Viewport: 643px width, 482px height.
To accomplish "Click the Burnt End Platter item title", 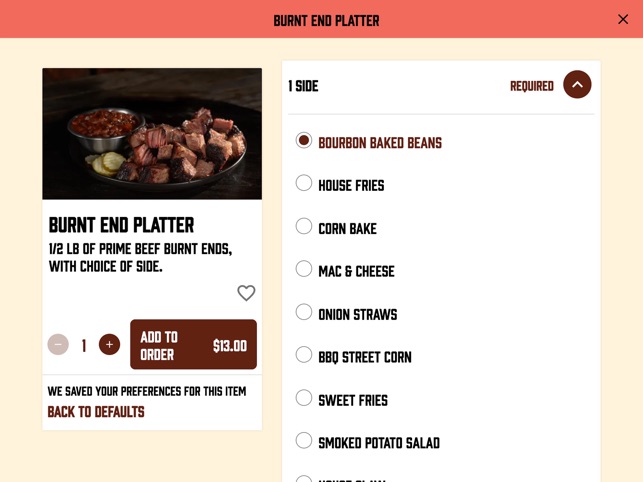I will pyautogui.click(x=121, y=225).
